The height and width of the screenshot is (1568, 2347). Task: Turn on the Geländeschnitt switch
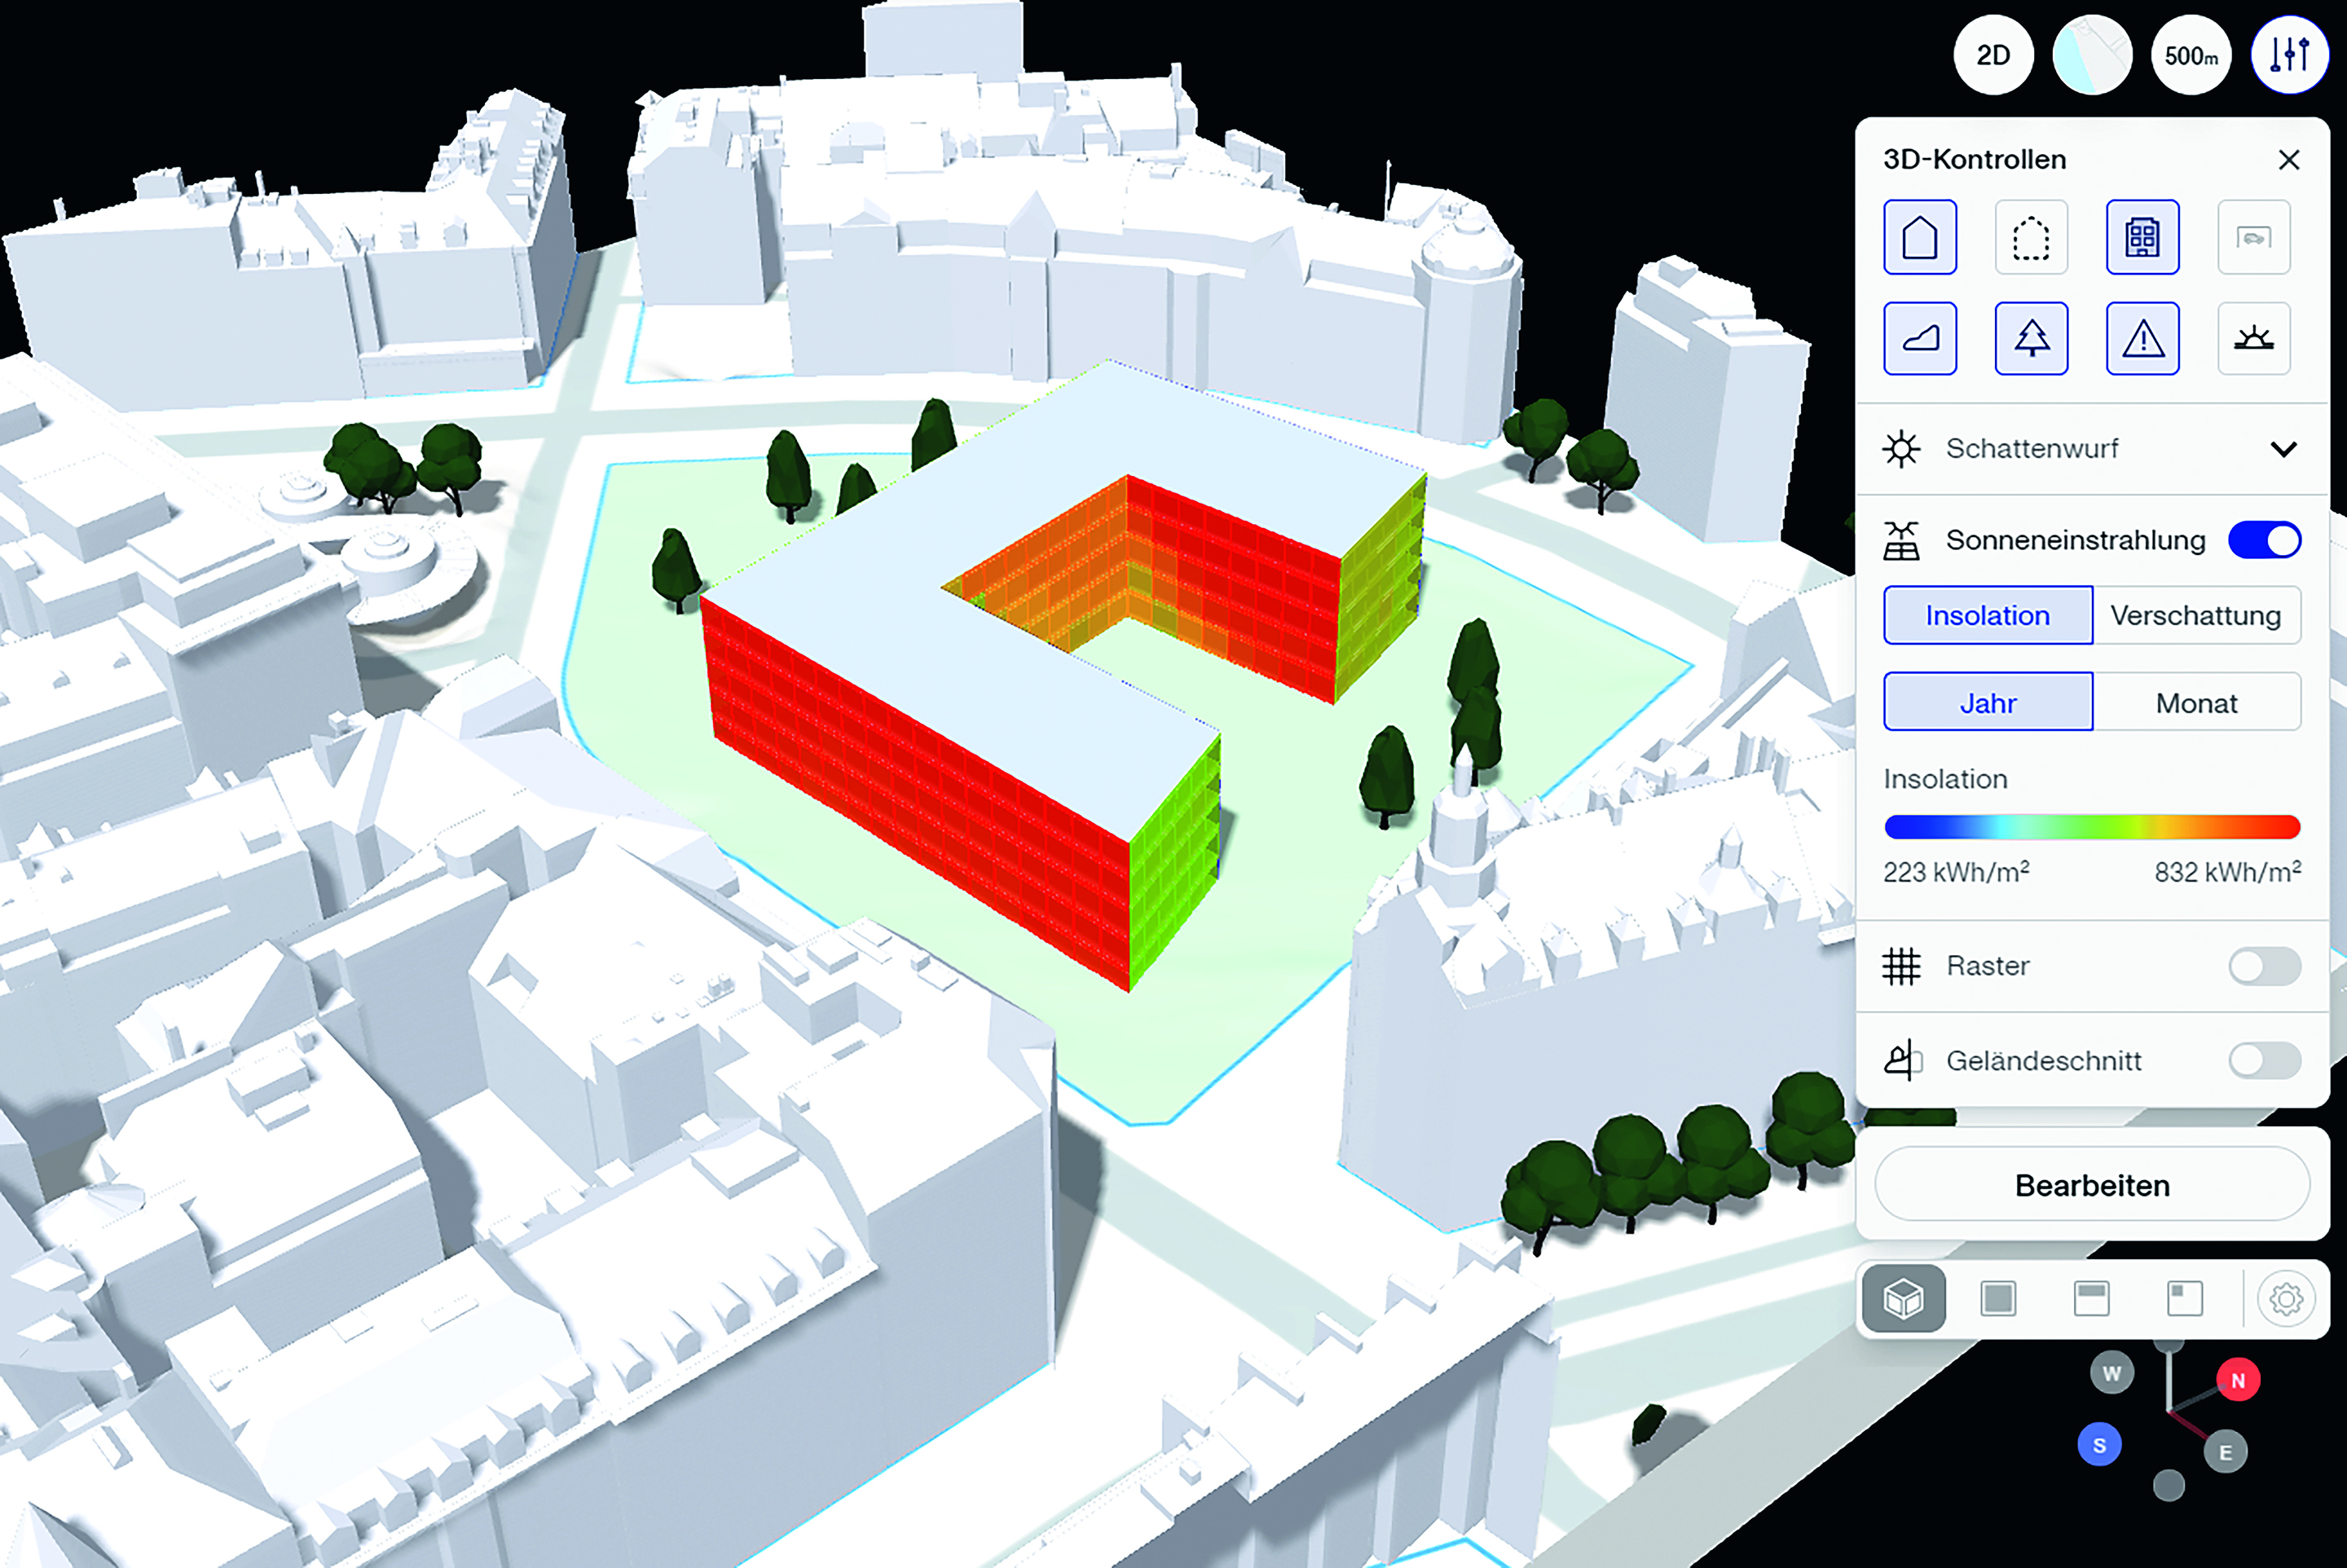click(x=2264, y=1060)
